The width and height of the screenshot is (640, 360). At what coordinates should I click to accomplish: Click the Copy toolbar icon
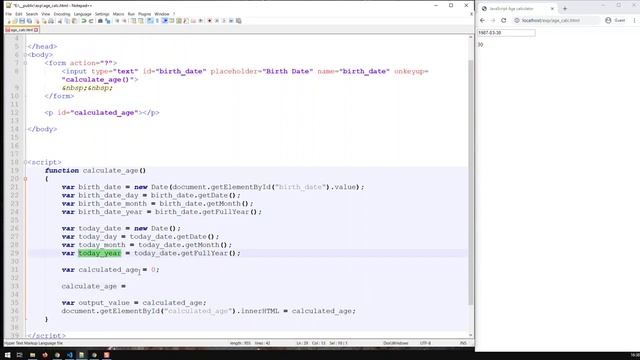tap(67, 21)
